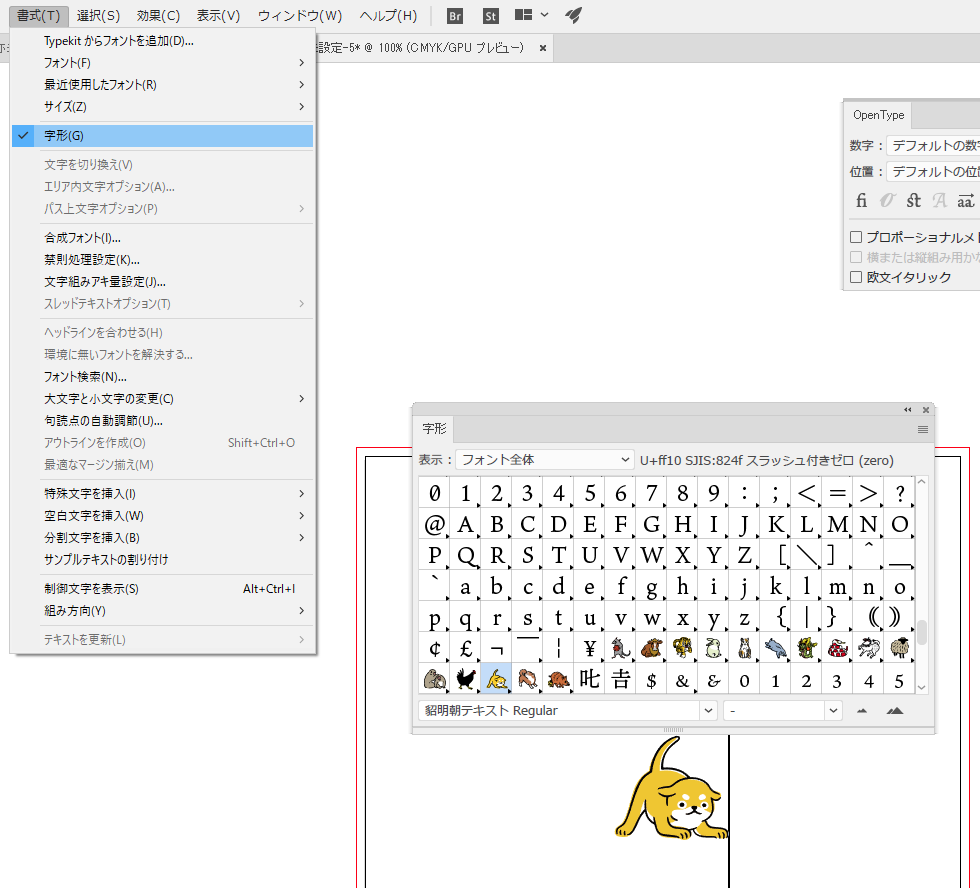This screenshot has width=980, height=888.
Task: Choose サンプルテキストの割り付け
Action: (x=162, y=559)
